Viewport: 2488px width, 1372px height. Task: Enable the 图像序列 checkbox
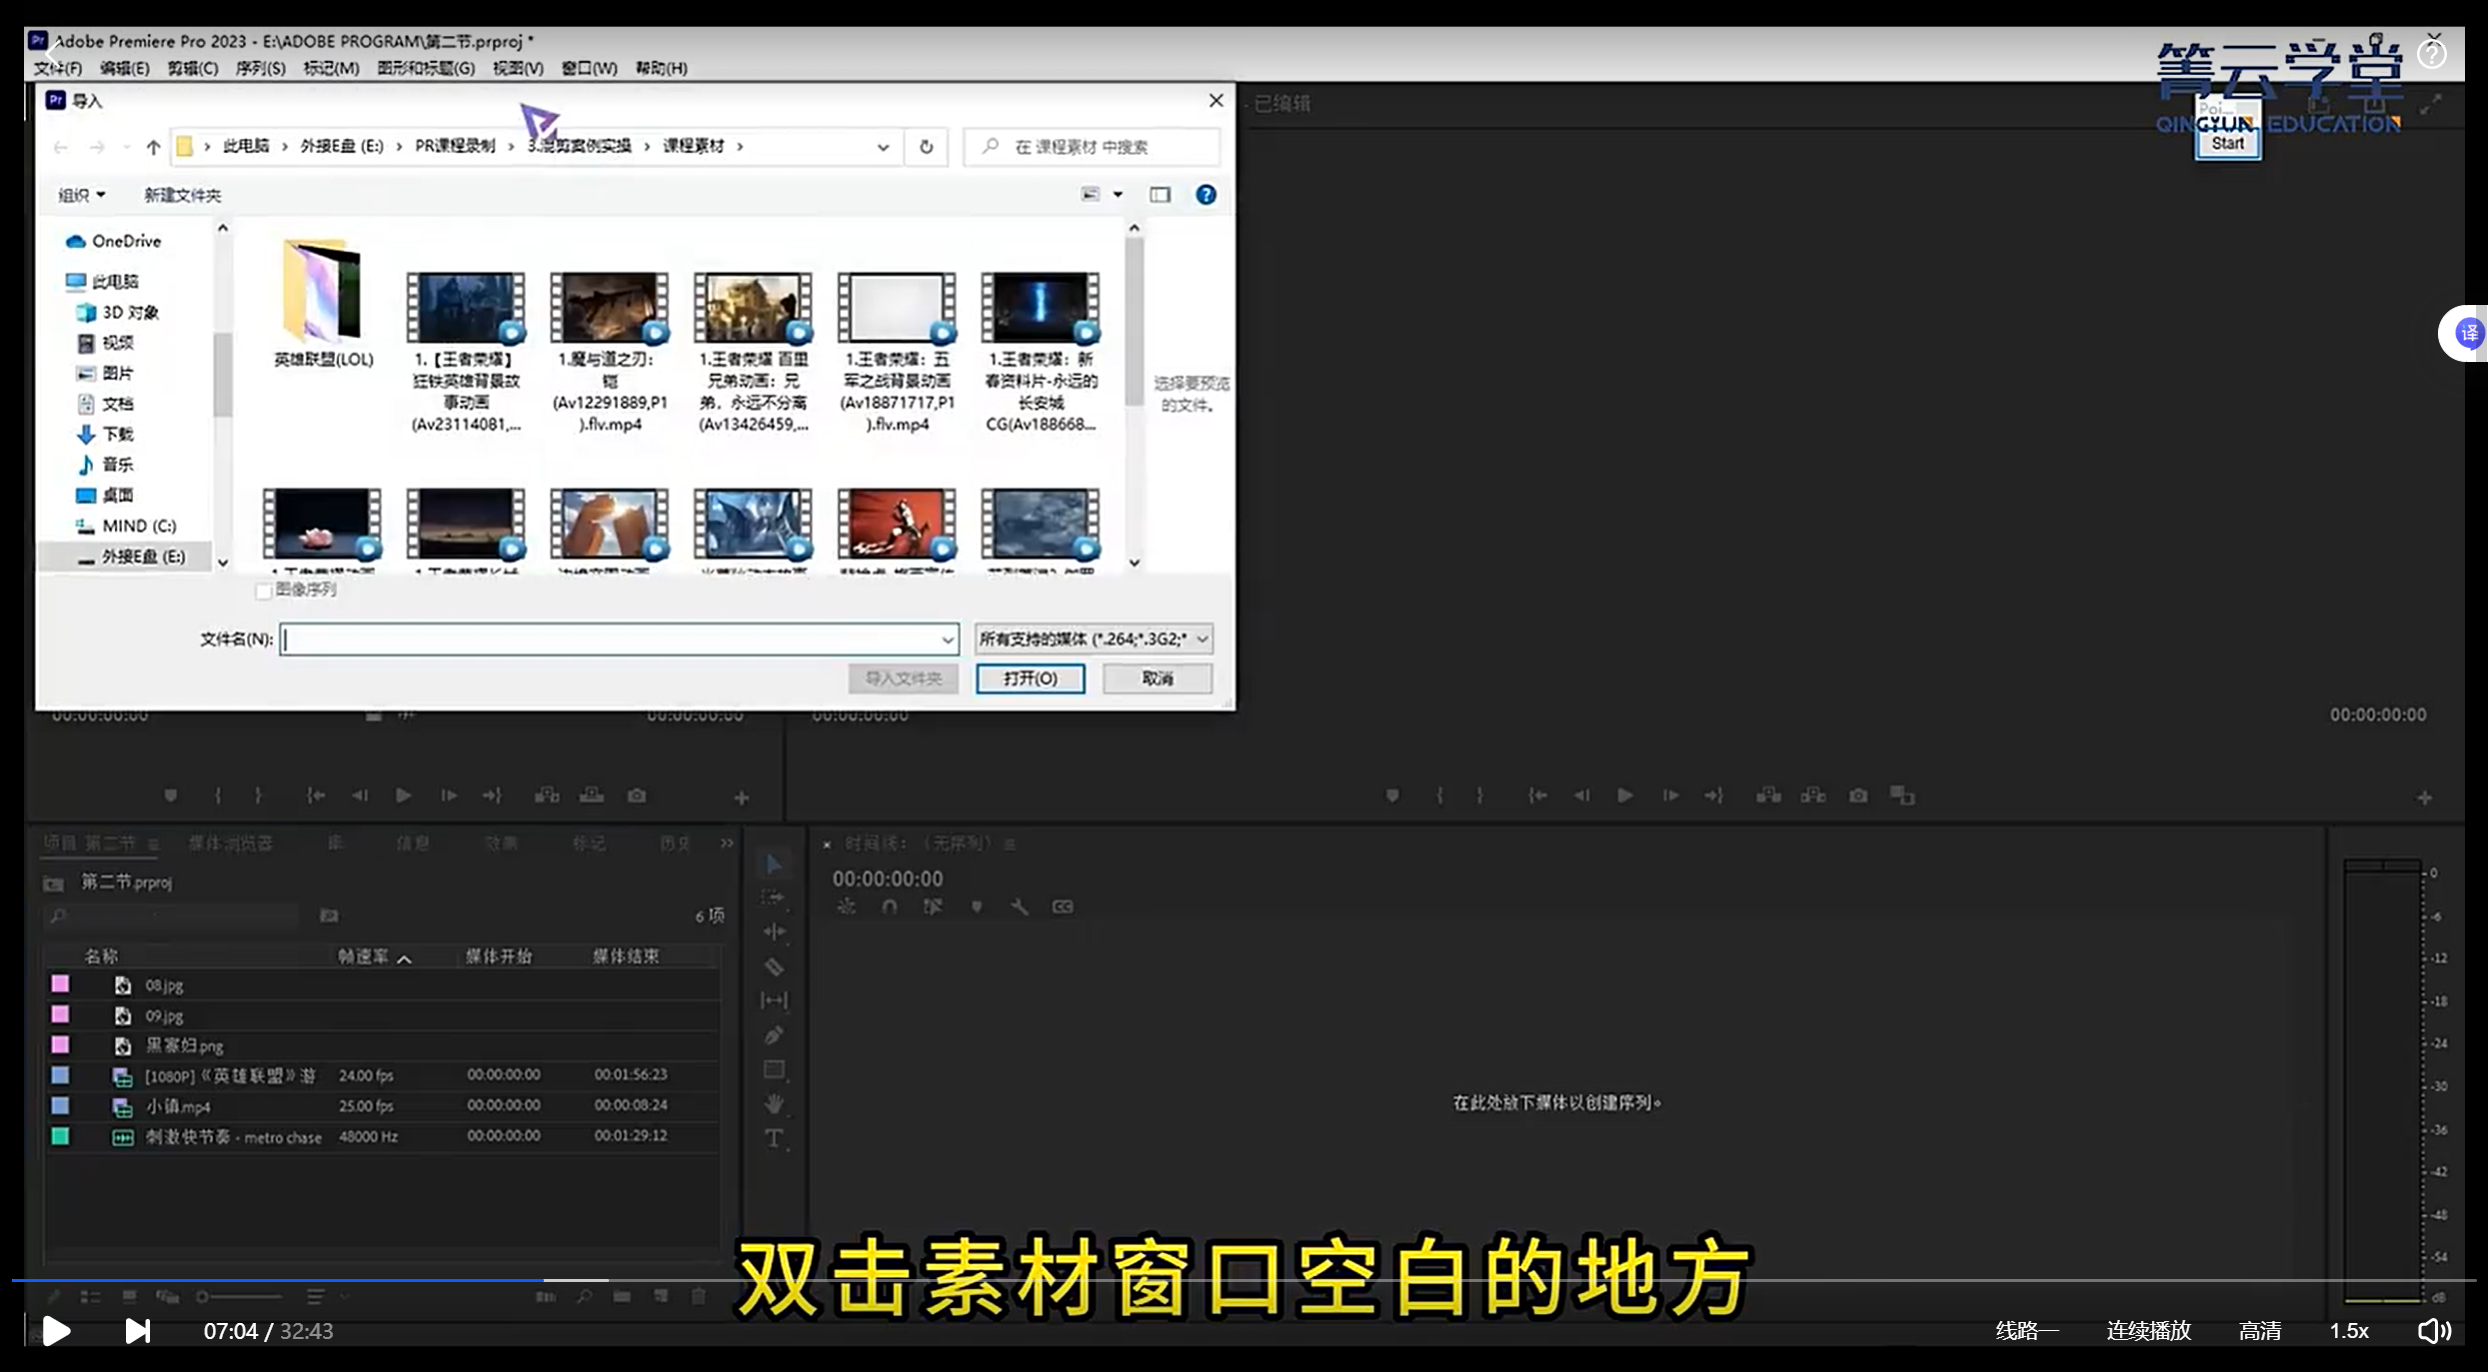click(x=264, y=591)
